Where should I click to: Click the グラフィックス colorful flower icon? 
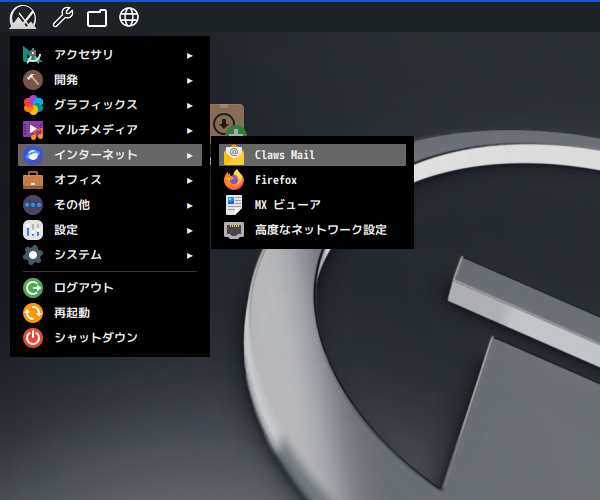[33, 105]
